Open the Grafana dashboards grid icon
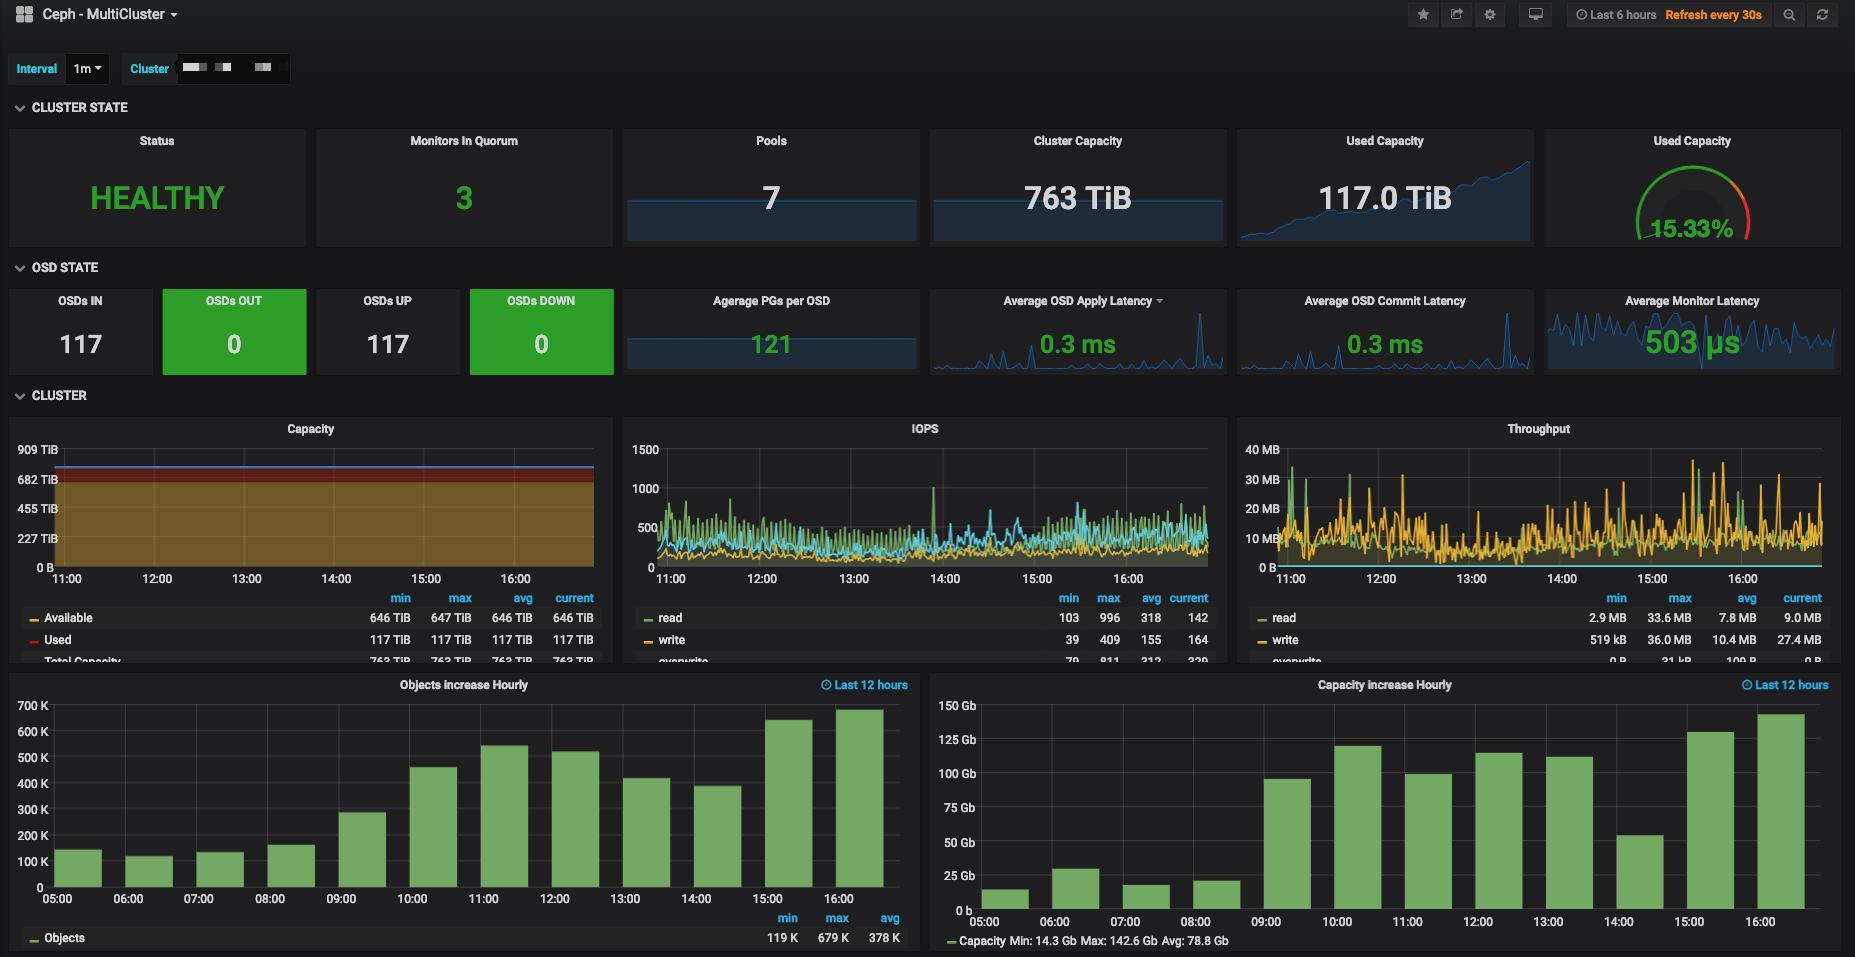Viewport: 1855px width, 957px height. 25,14
